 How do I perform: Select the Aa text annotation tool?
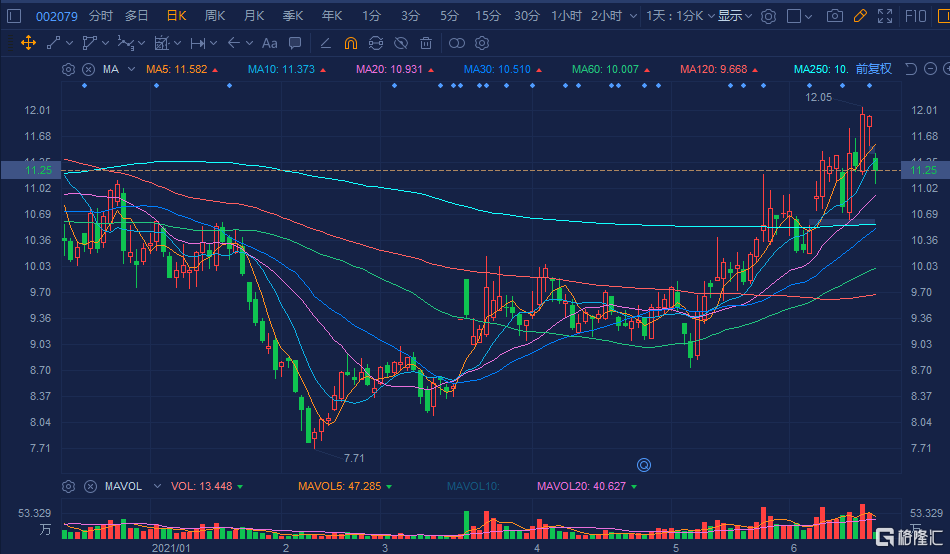tap(269, 43)
